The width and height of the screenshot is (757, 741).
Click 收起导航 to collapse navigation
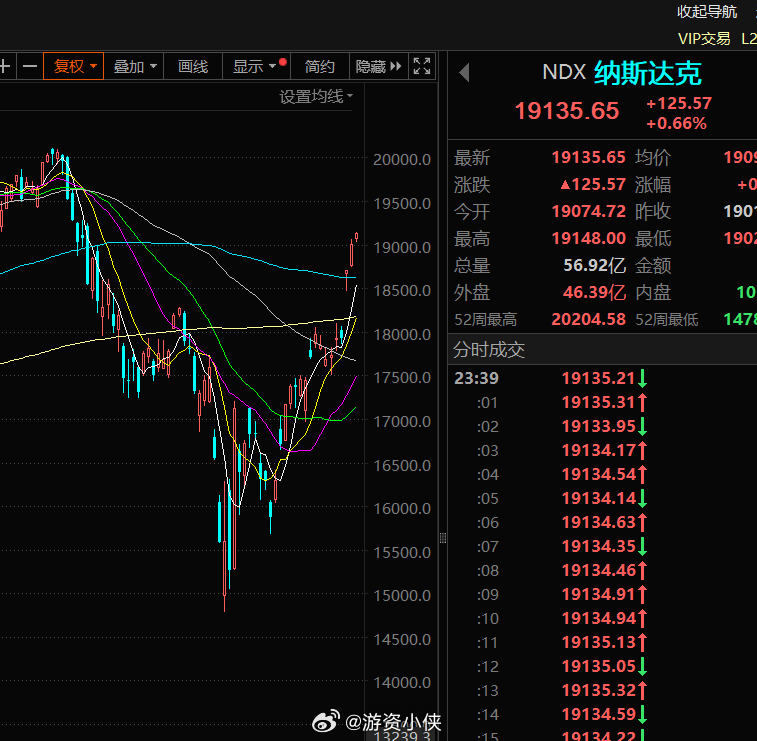pyautogui.click(x=707, y=12)
